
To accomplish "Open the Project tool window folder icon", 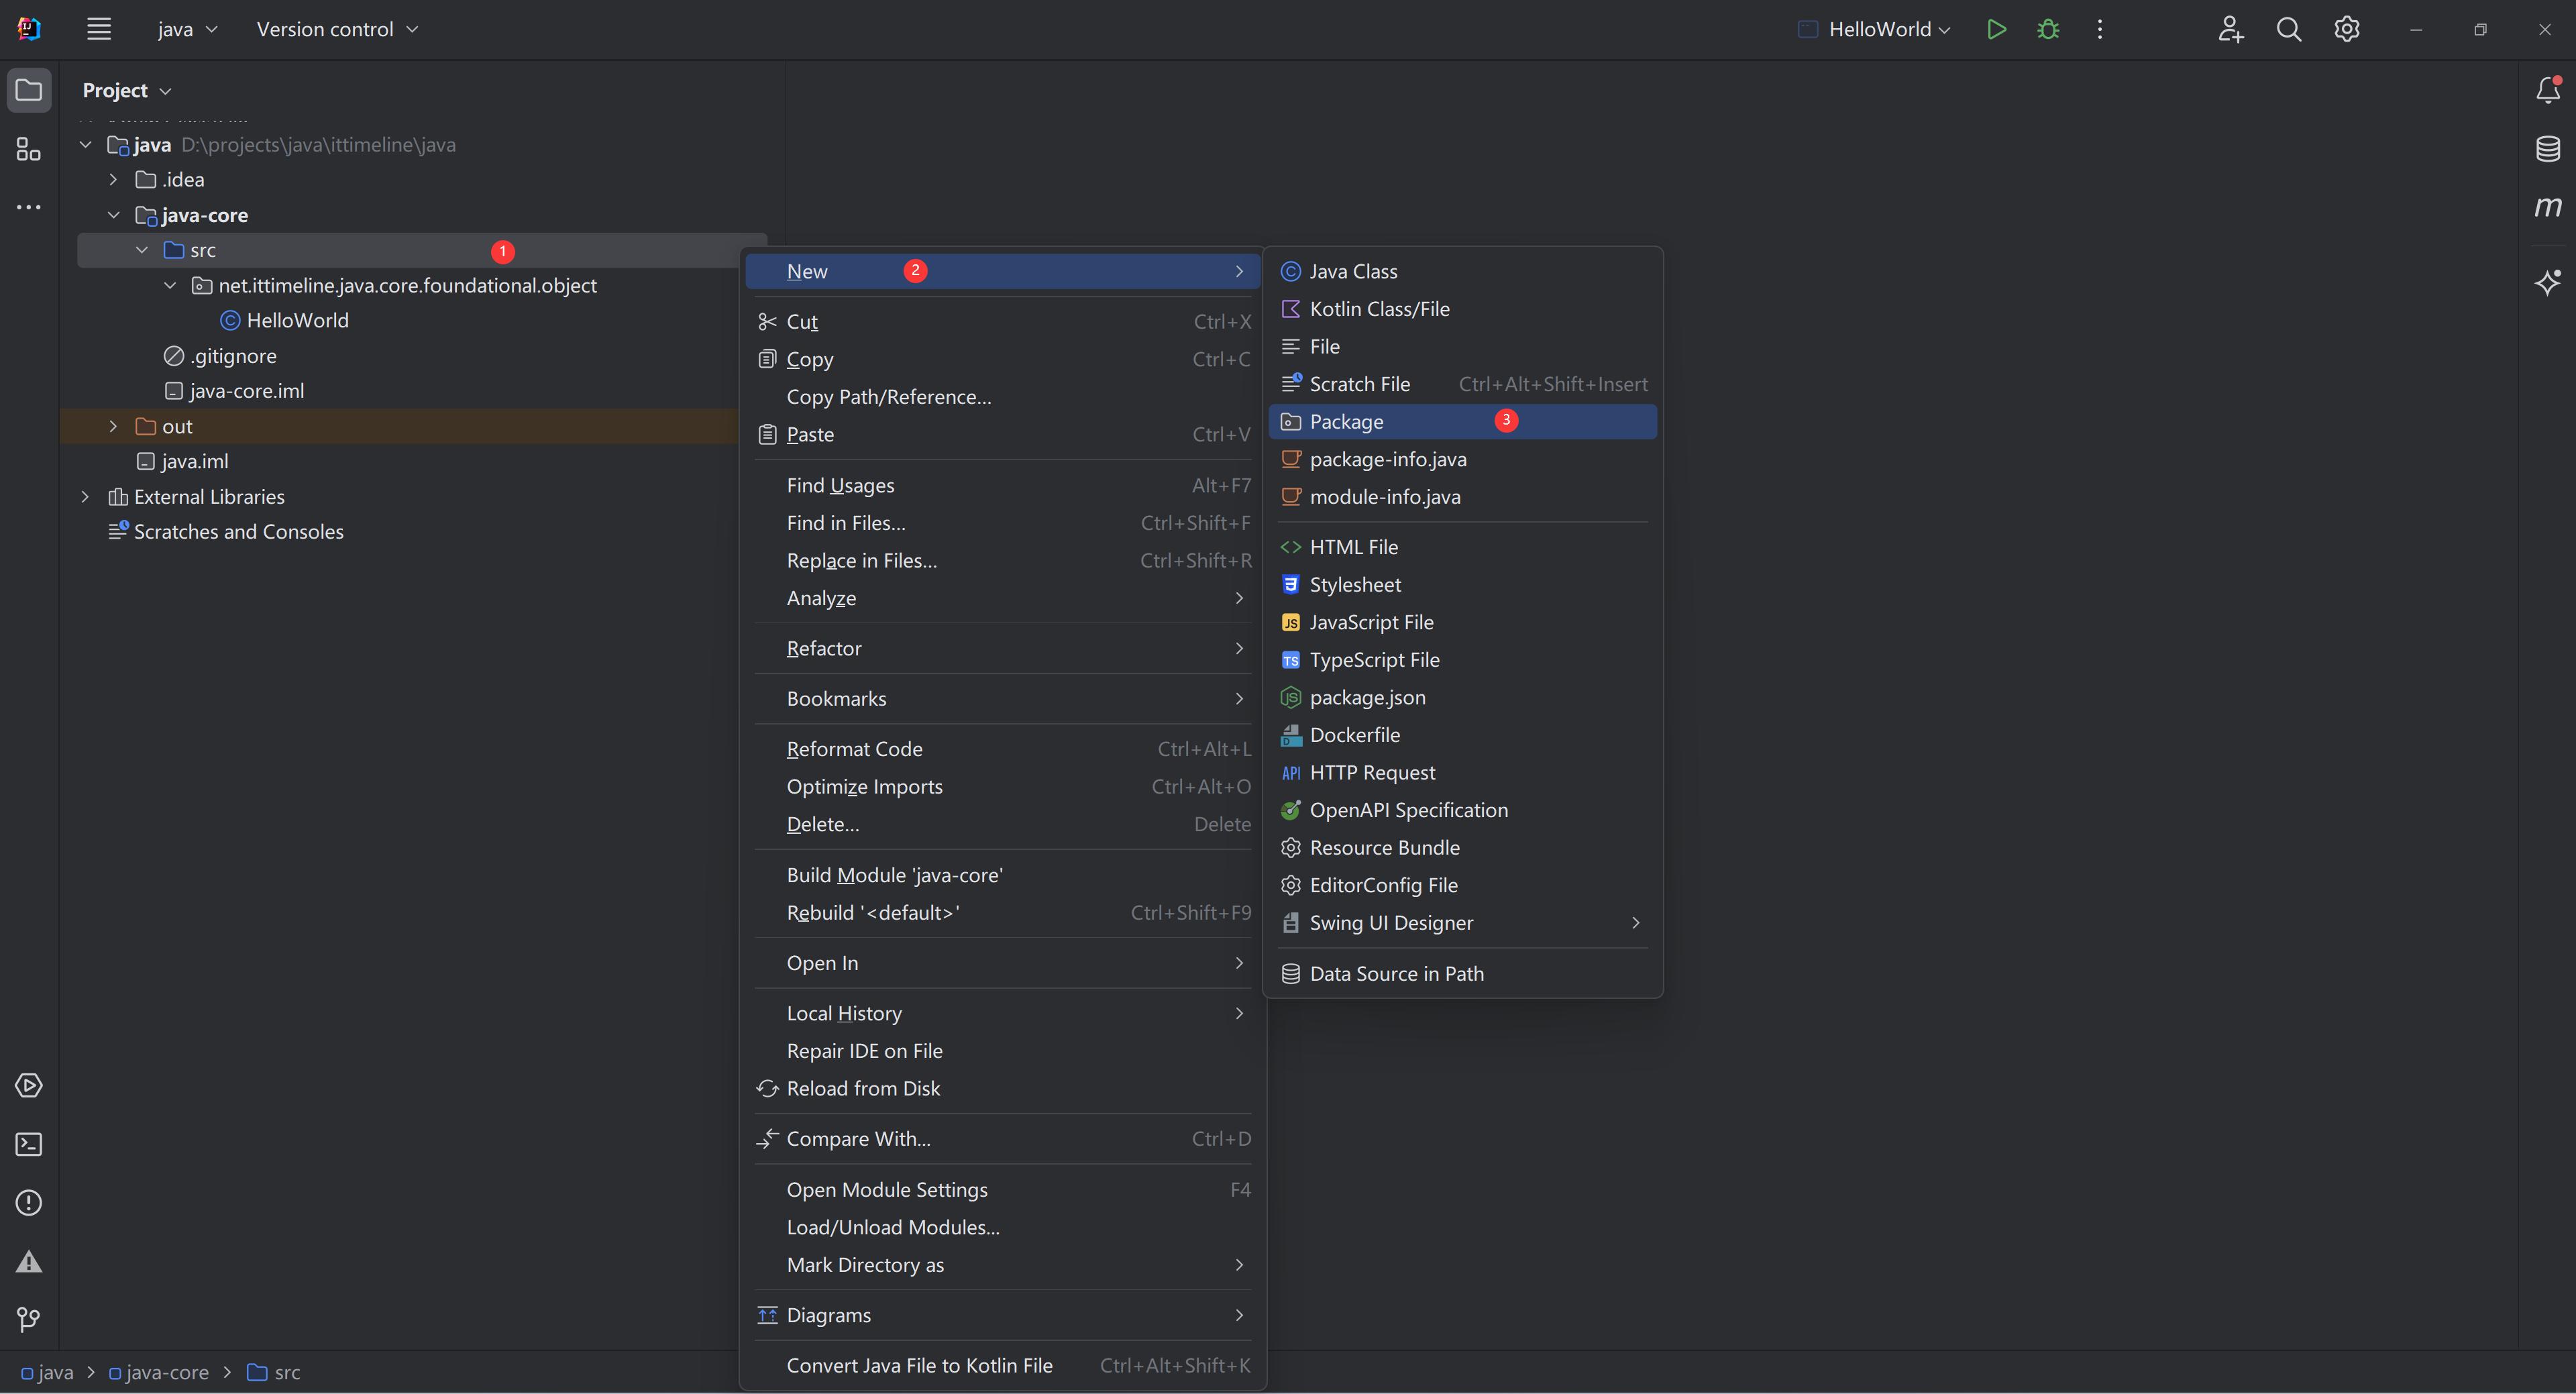I will click(29, 90).
